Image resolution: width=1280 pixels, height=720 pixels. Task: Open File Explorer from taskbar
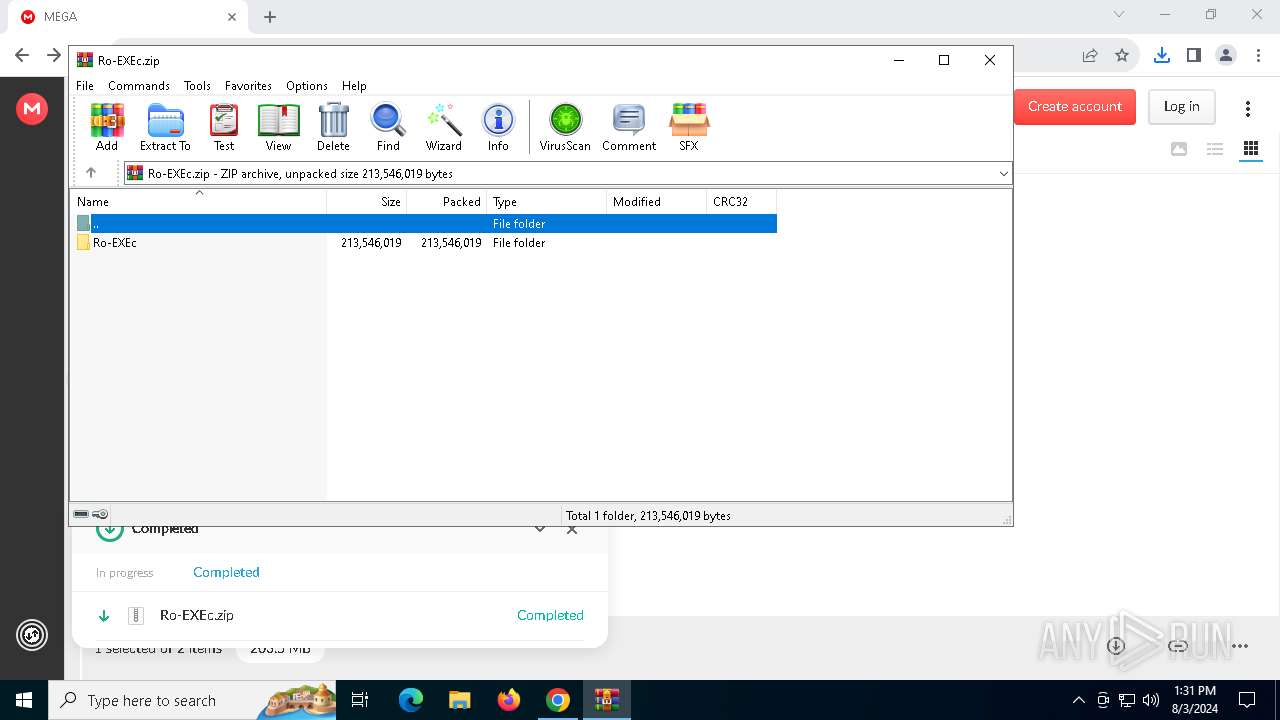pyautogui.click(x=459, y=700)
